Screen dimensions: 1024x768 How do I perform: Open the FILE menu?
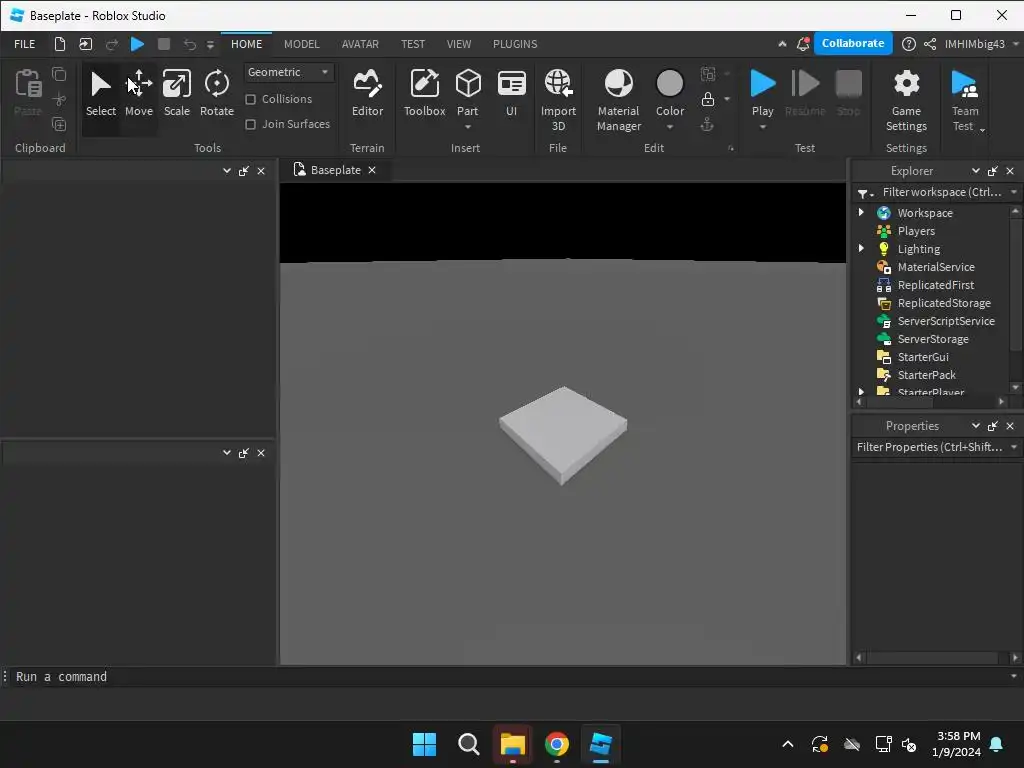(x=25, y=44)
